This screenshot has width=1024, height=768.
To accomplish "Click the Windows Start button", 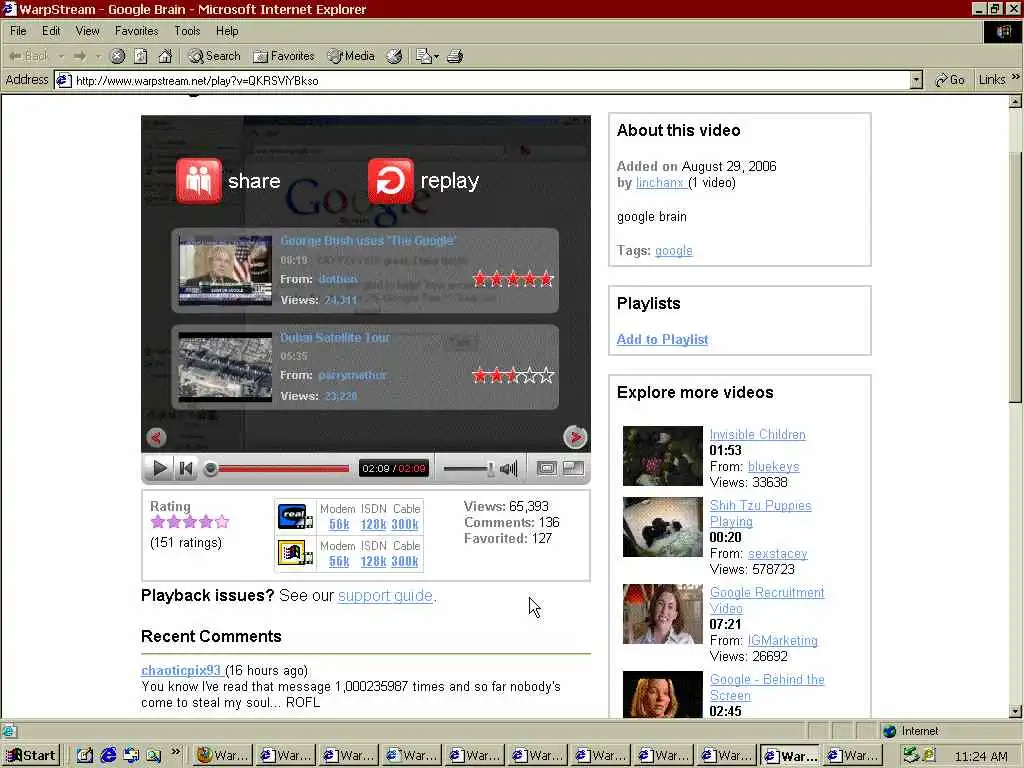I will click(31, 756).
